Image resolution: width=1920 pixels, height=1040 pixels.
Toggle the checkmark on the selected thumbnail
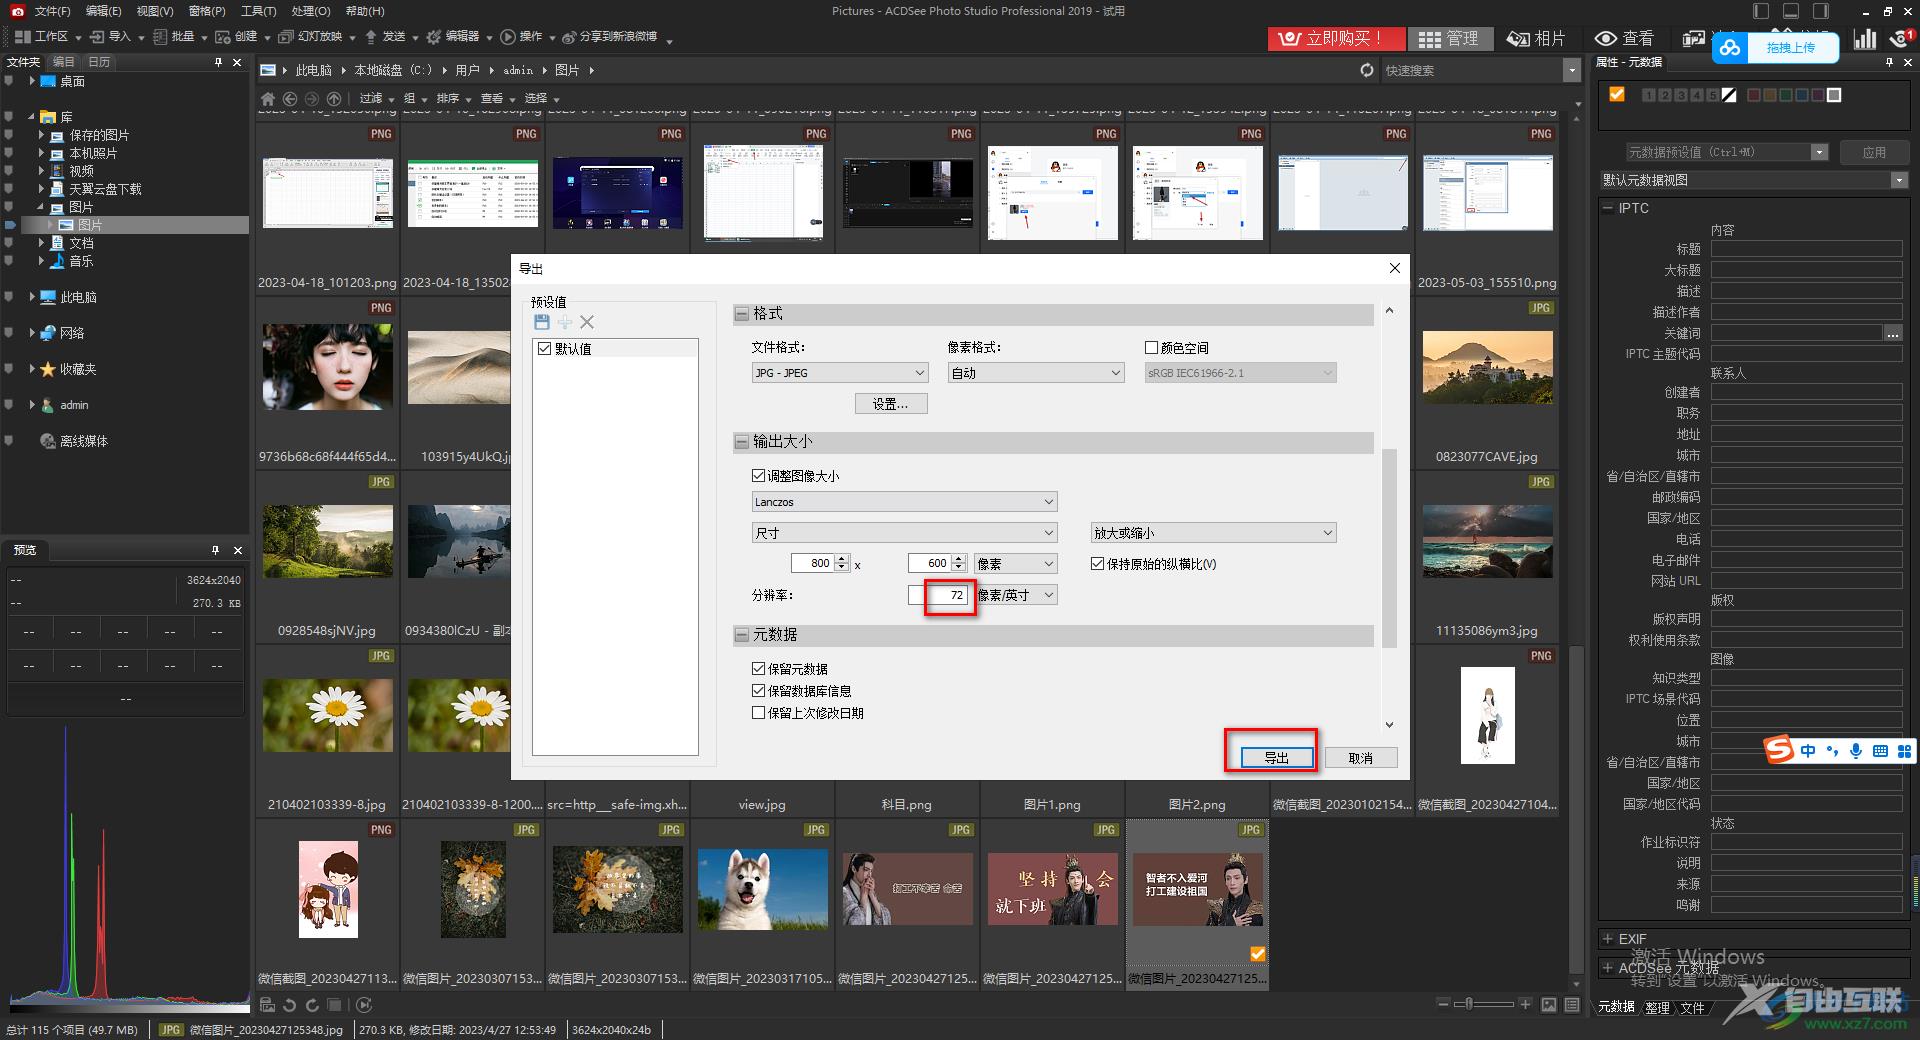tap(1258, 954)
